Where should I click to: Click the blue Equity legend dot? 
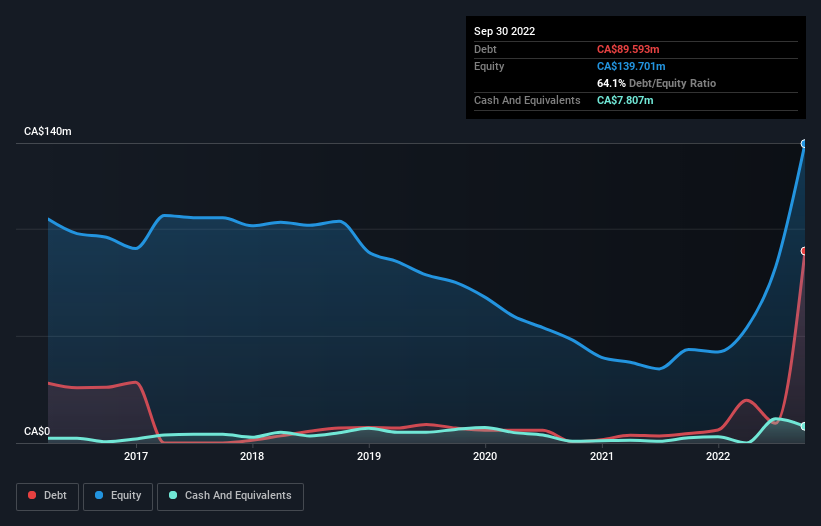pyautogui.click(x=99, y=495)
